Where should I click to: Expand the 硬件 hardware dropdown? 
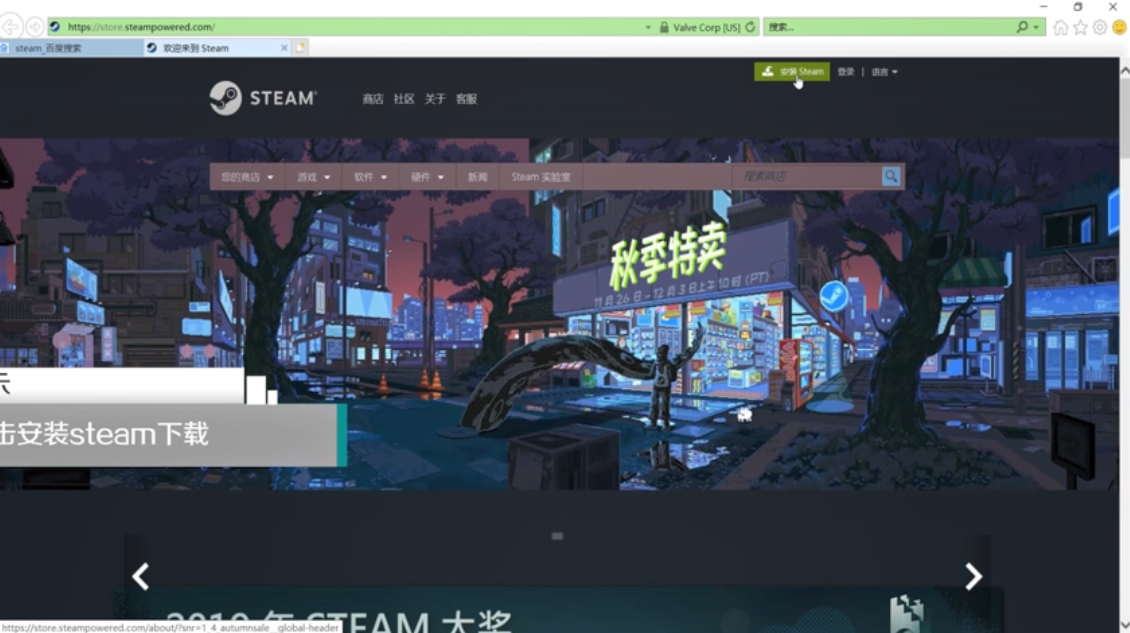(427, 177)
